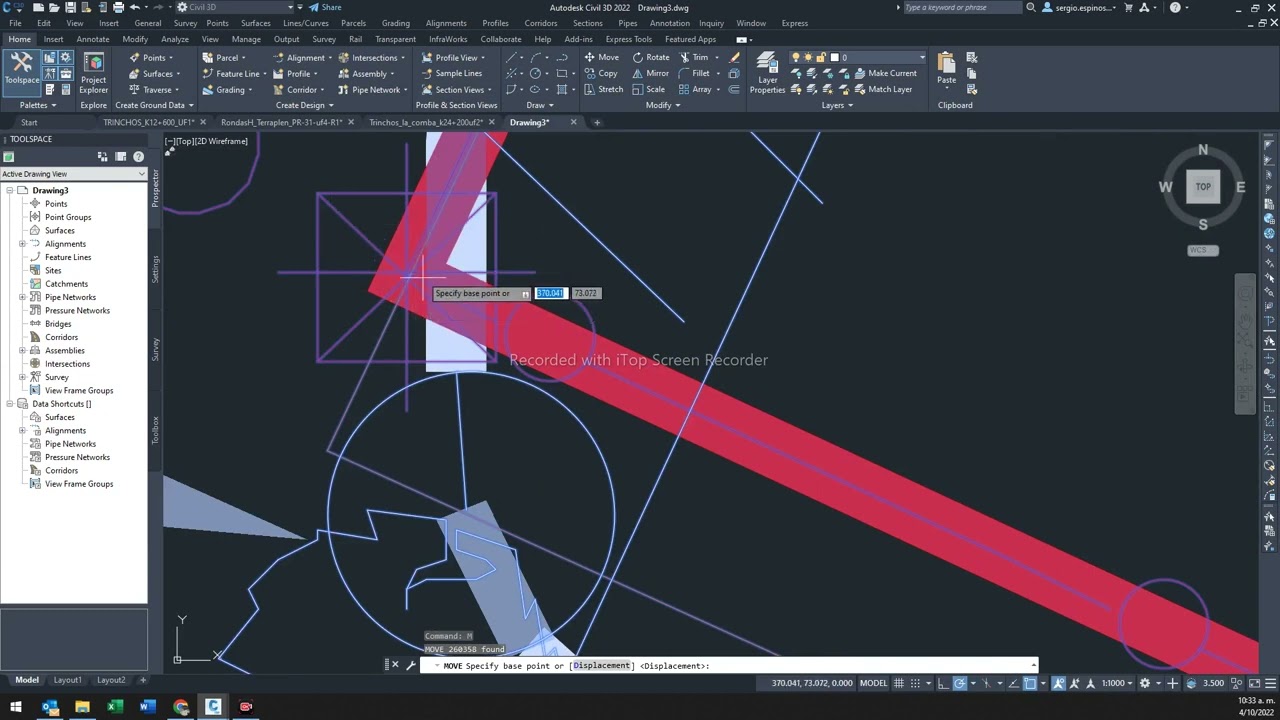Click the Sample Lines tool
The width and height of the screenshot is (1280, 720).
point(451,73)
